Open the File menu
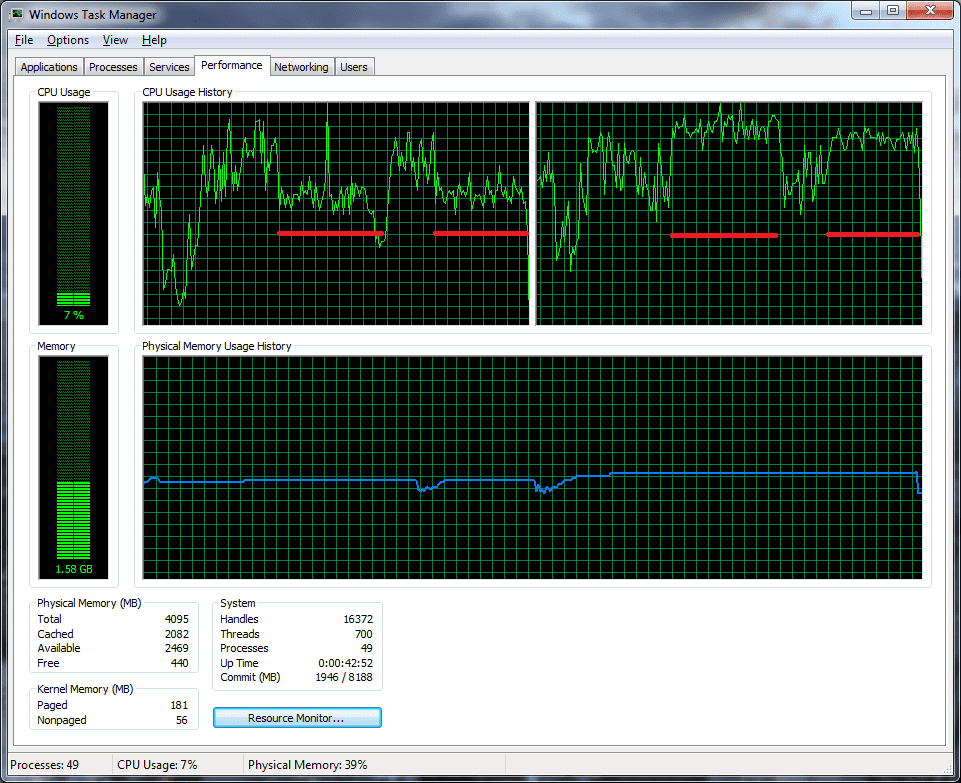The image size is (961, 783). pyautogui.click(x=24, y=40)
